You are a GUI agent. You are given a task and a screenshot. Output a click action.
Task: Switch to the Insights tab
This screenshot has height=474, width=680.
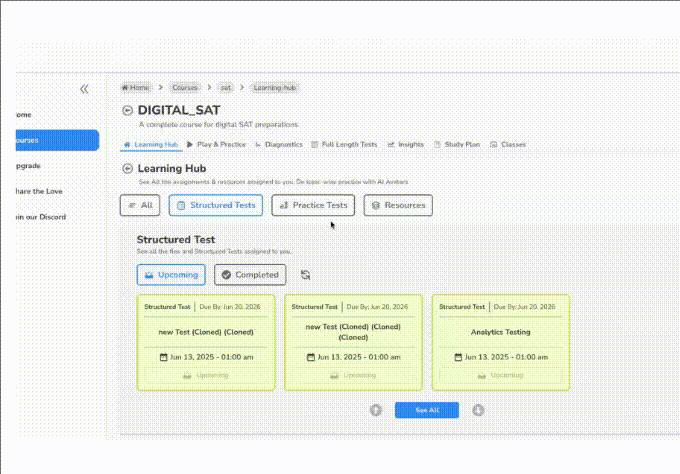coord(405,144)
